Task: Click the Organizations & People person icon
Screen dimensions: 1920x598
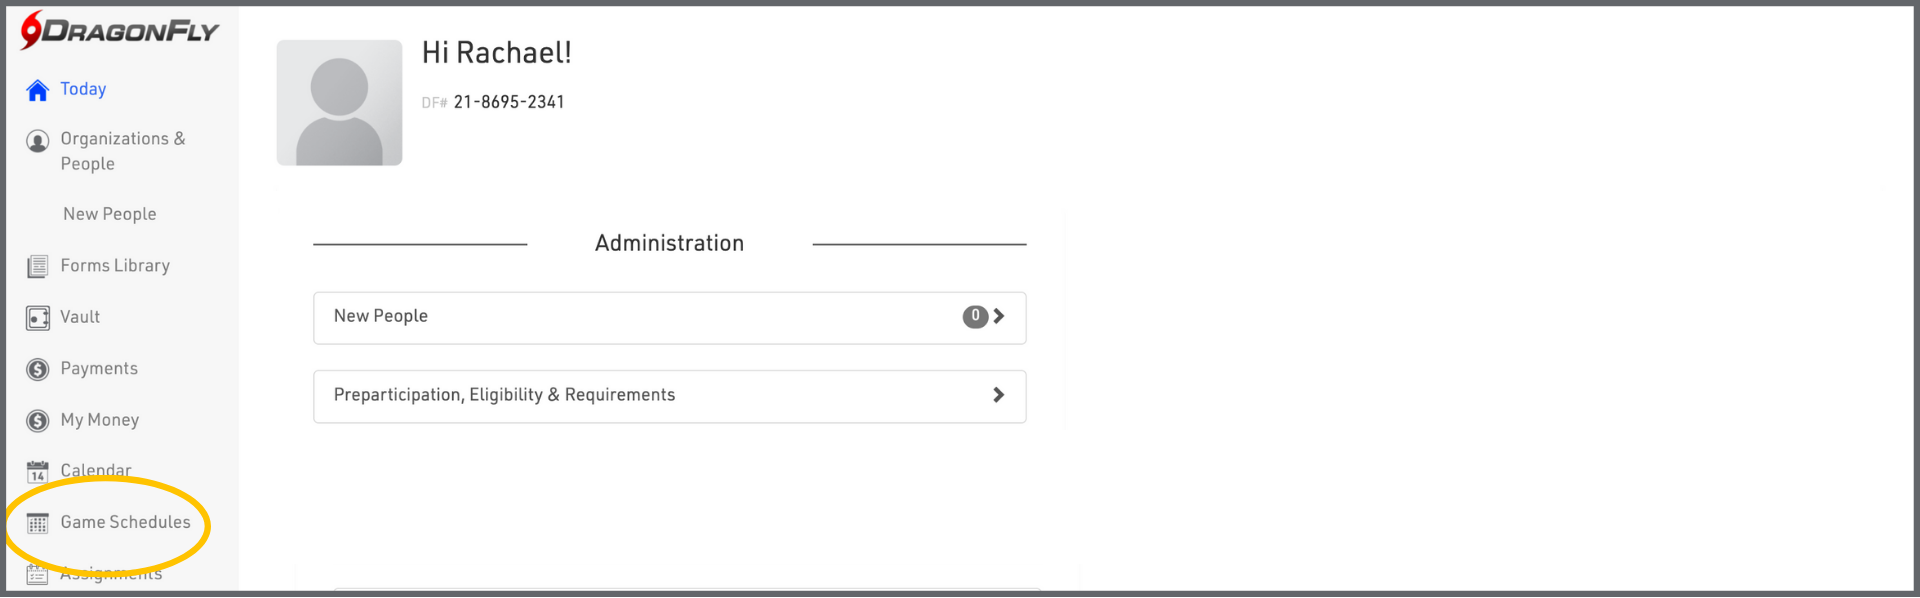Action: point(38,141)
